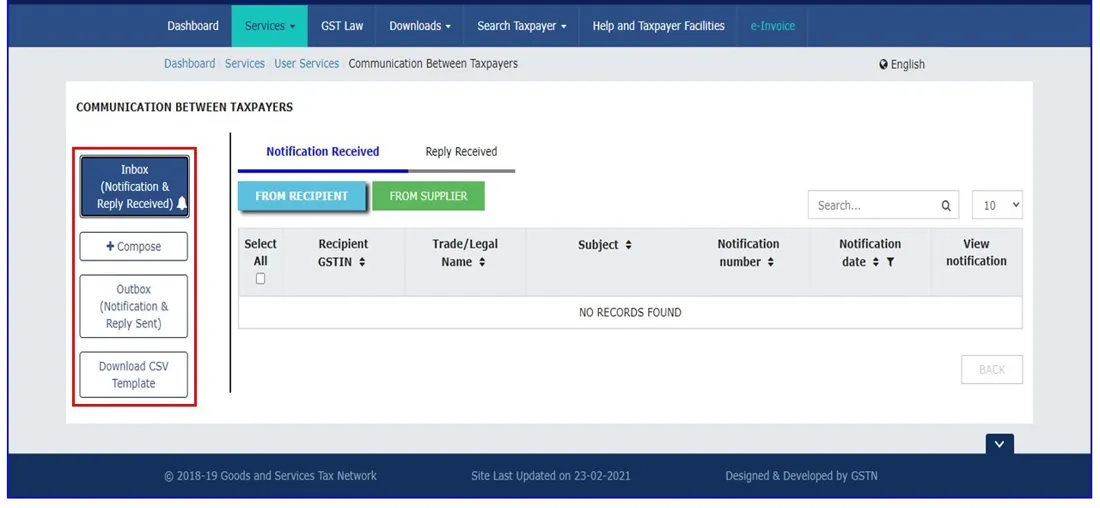Sort by Trade/Legal Name arrows
1100x508 pixels.
(x=483, y=262)
